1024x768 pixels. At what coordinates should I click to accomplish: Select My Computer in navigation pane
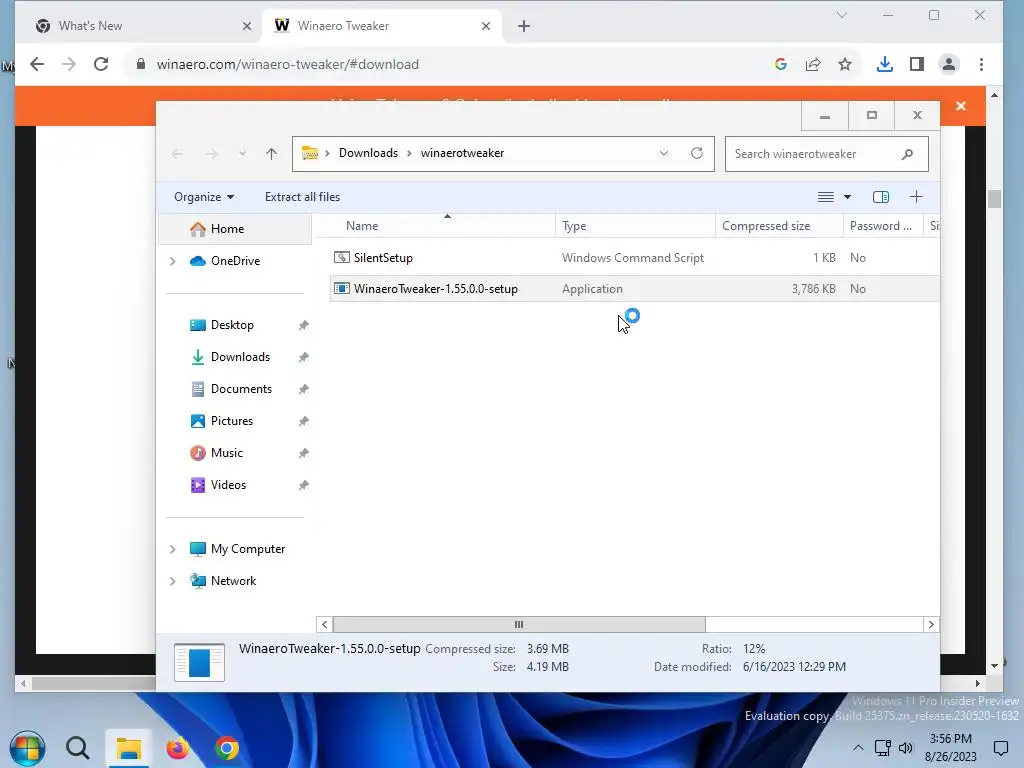coord(248,549)
